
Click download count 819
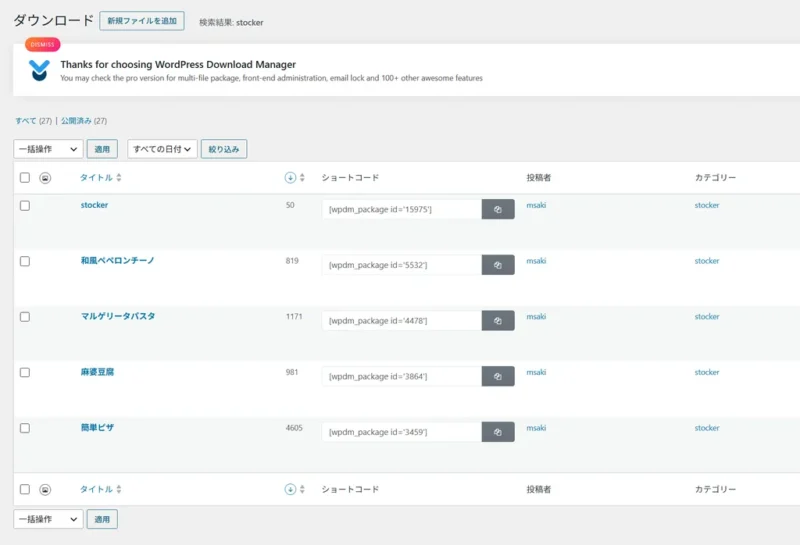click(x=292, y=261)
